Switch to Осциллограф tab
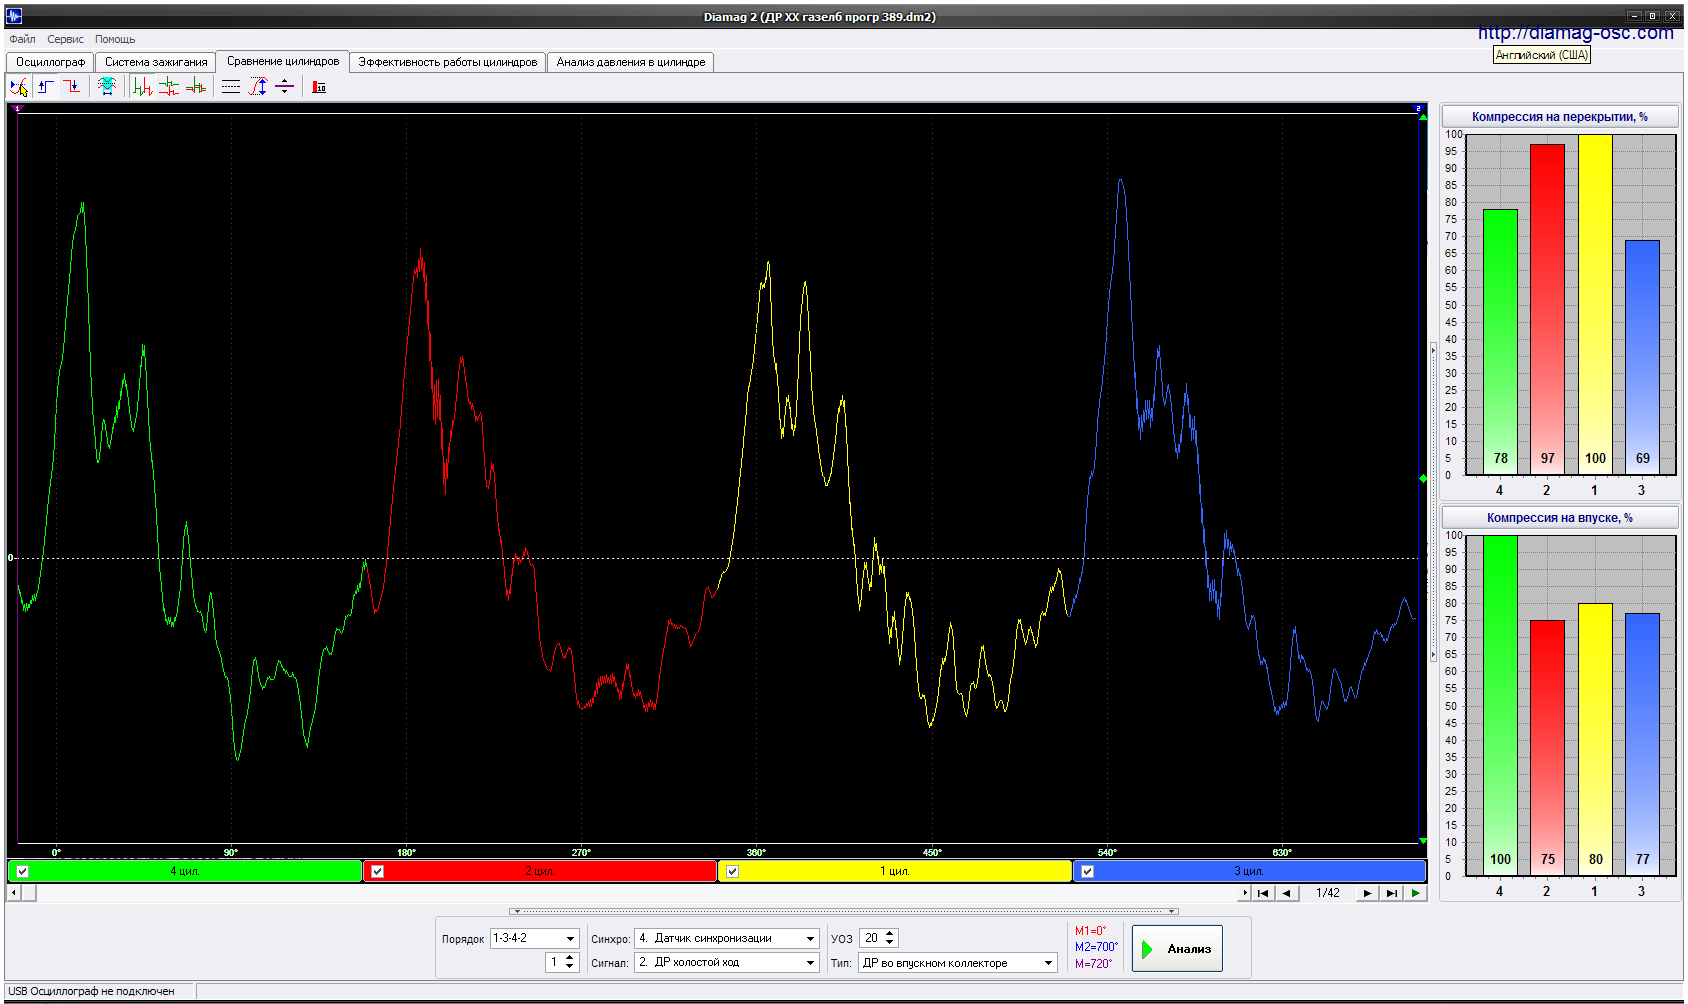 point(50,62)
